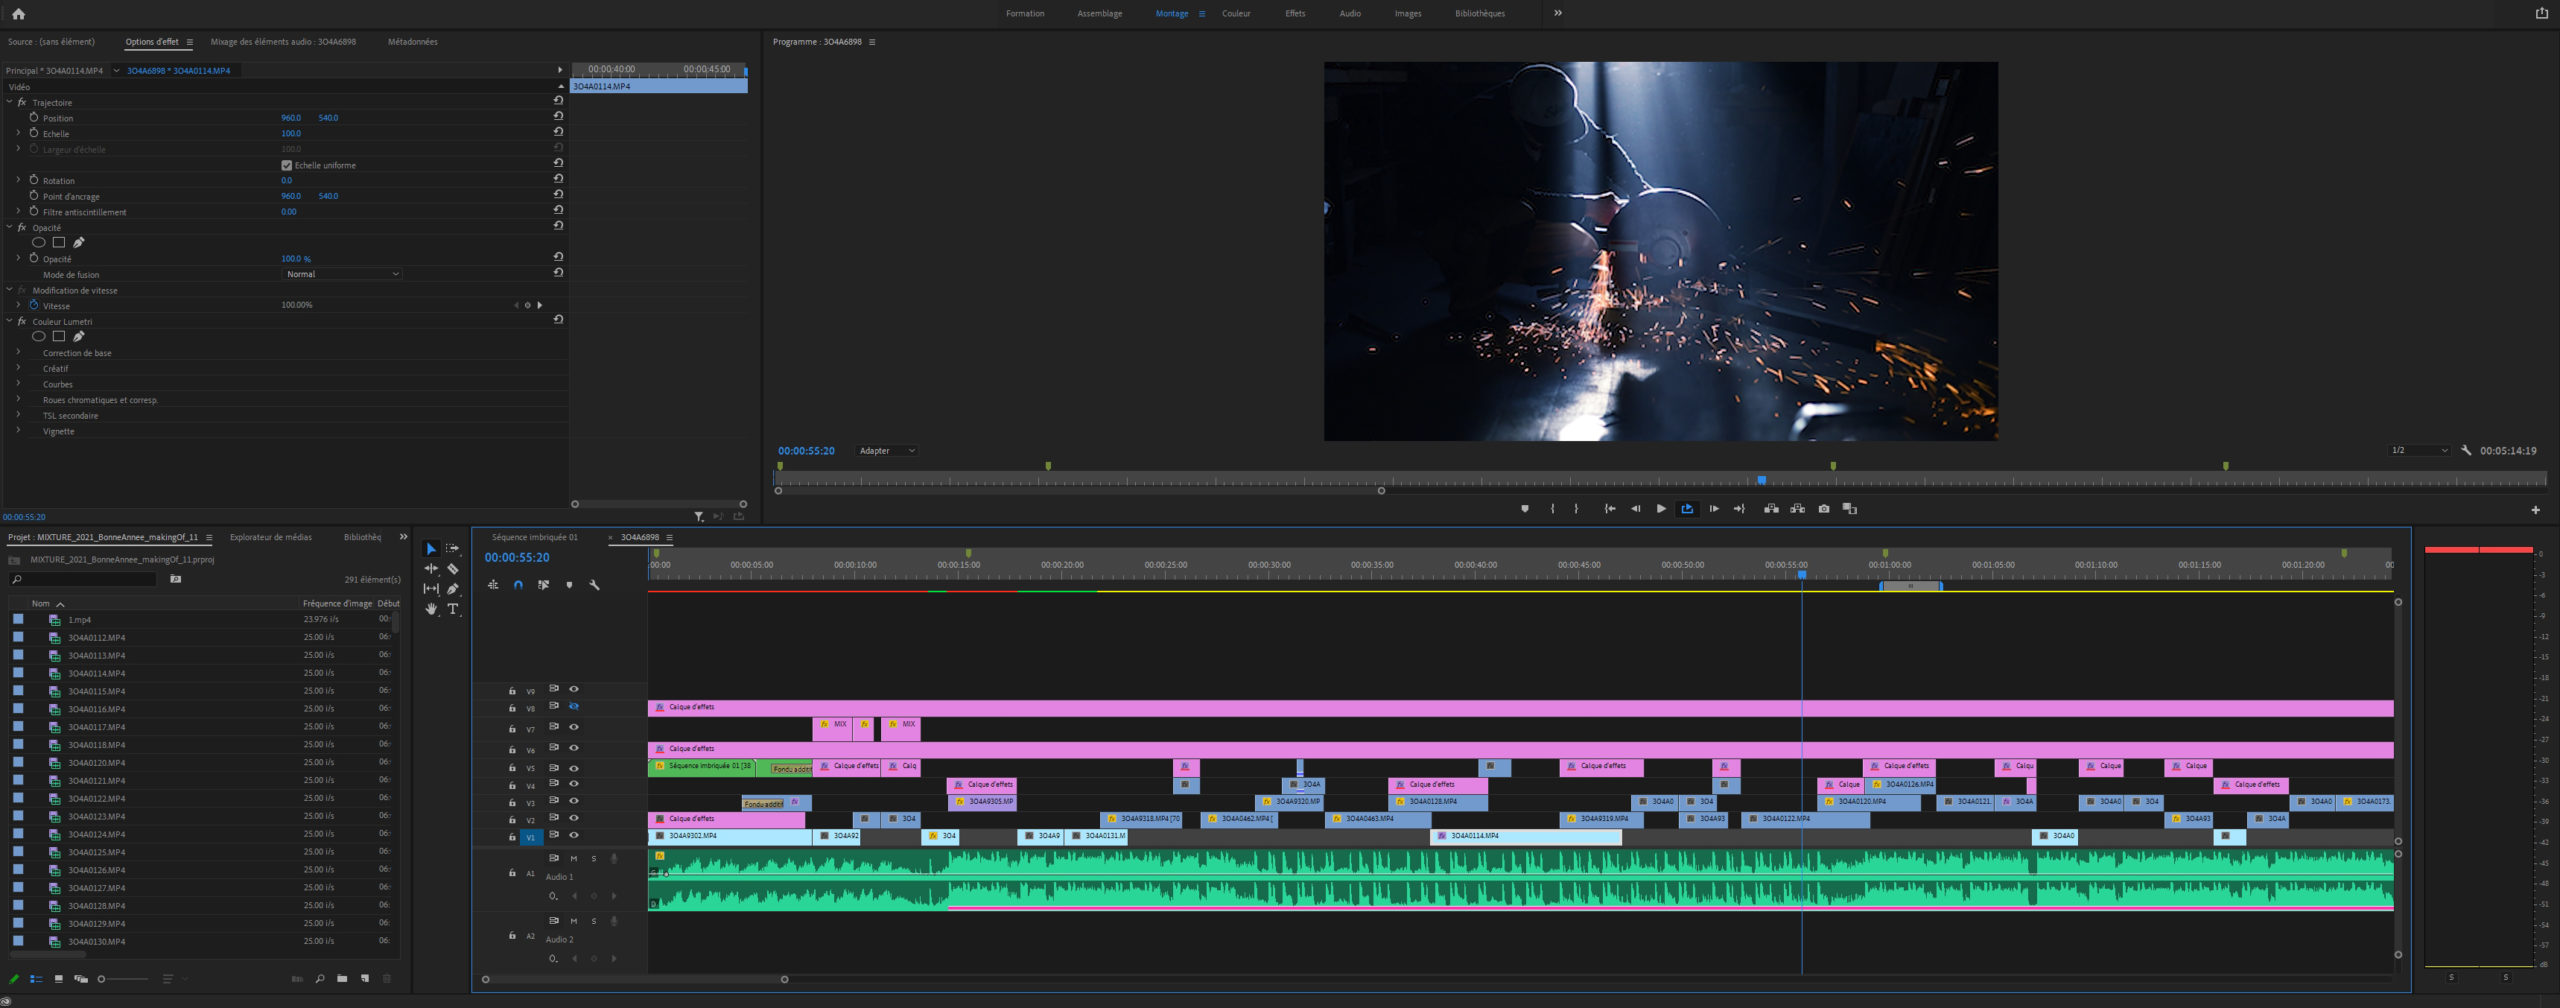This screenshot has width=2560, height=1008.
Task: Click the Séquence imbriquée 01 timeline tab
Action: click(534, 537)
